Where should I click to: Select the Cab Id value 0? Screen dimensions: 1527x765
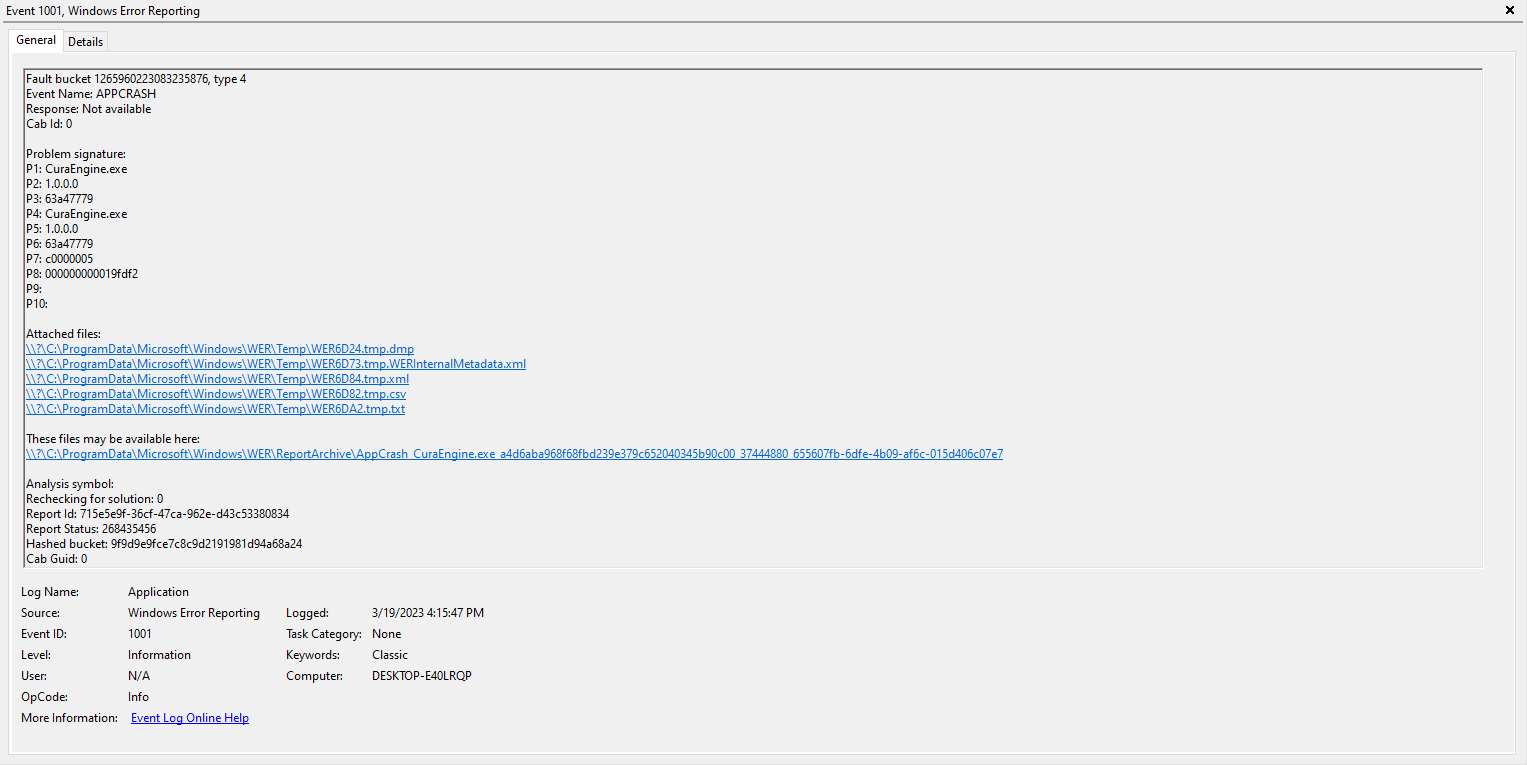[x=70, y=123]
